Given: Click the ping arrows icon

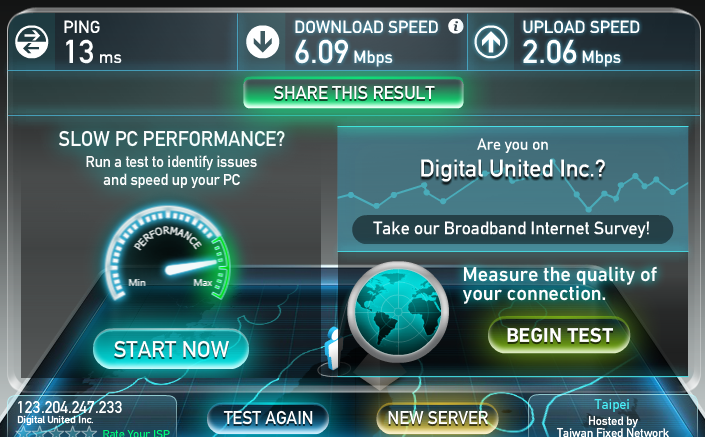Looking at the screenshot, I should (x=31, y=42).
